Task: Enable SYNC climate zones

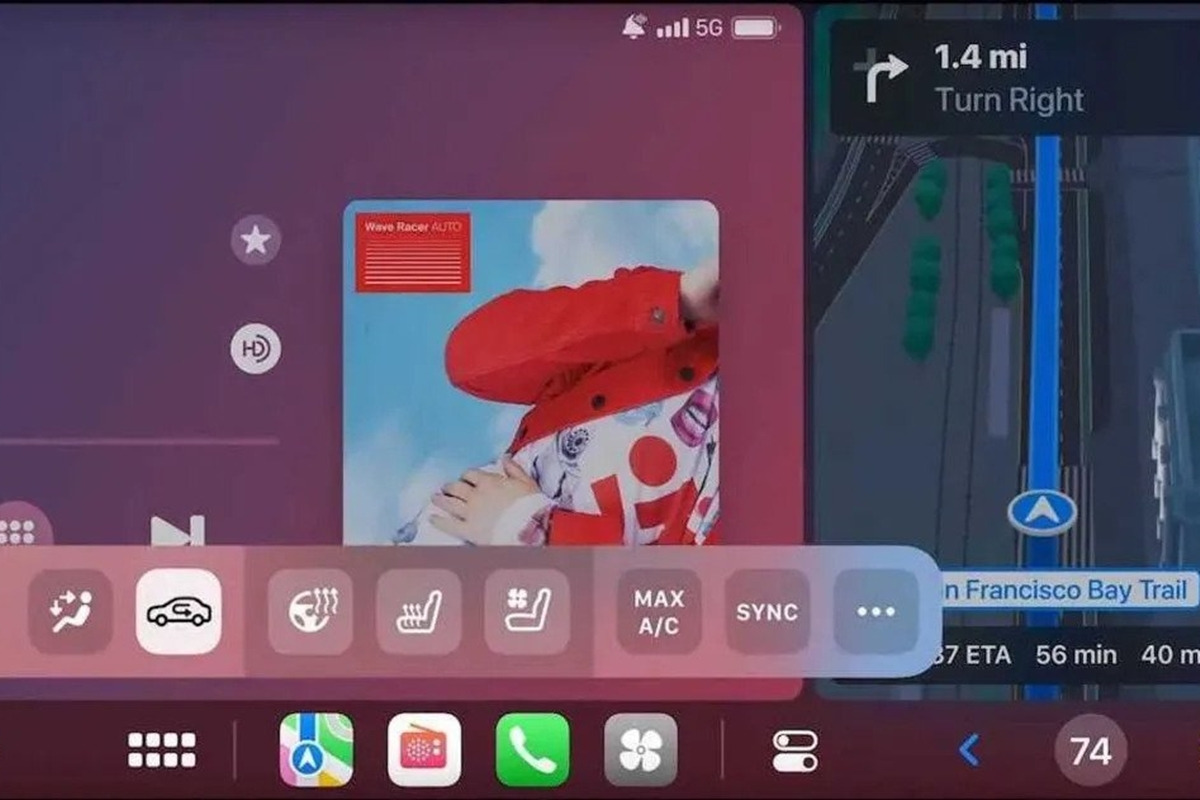Action: 767,611
